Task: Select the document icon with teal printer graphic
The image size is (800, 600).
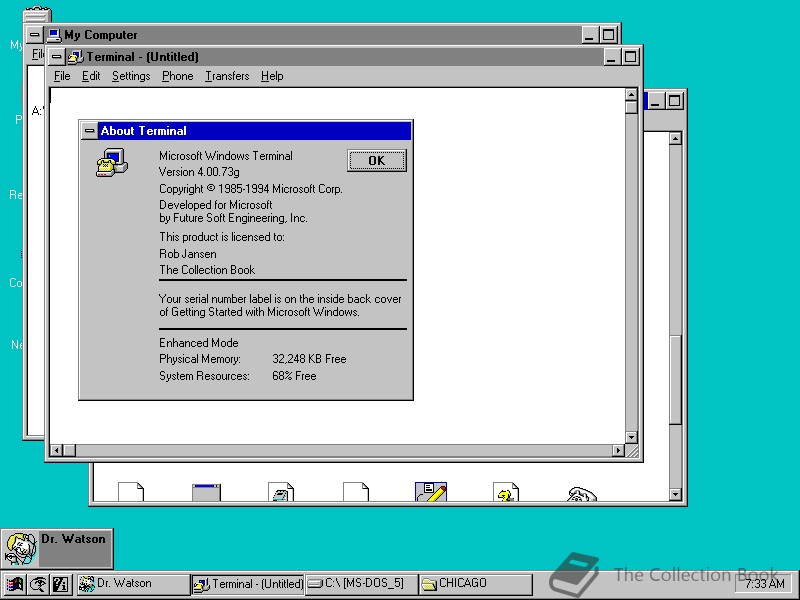Action: [281, 492]
